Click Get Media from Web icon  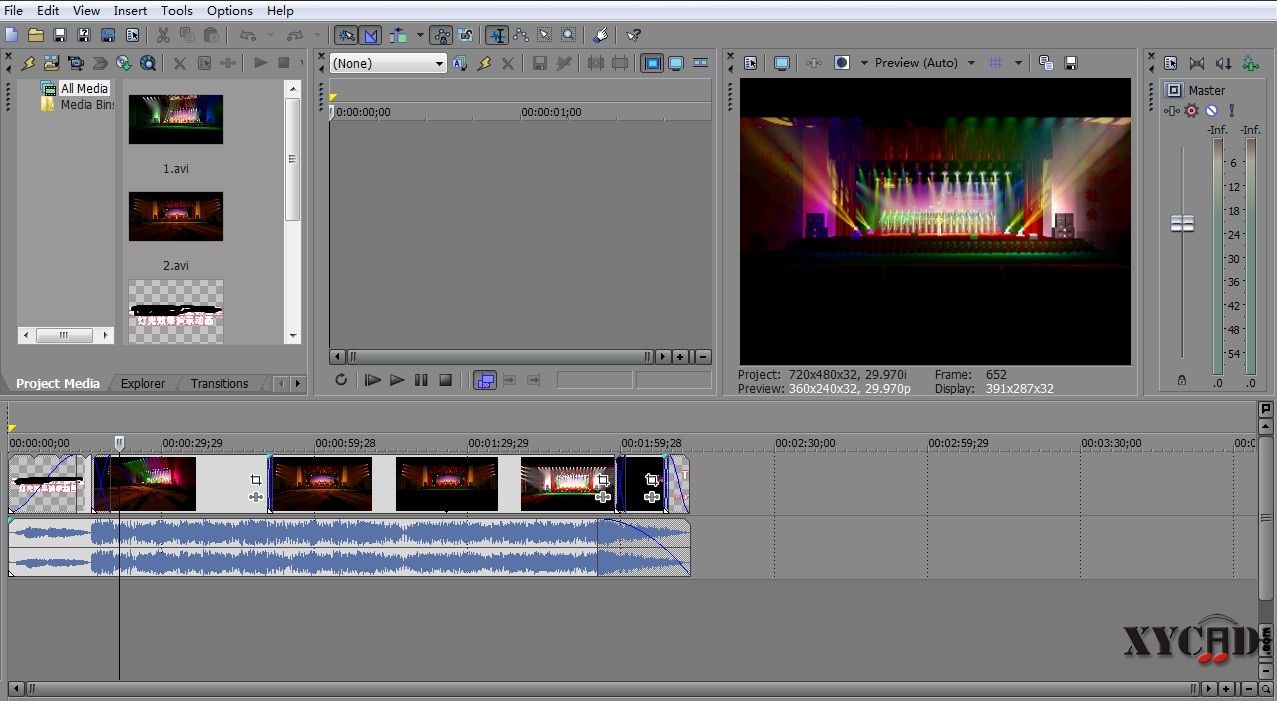[x=148, y=63]
